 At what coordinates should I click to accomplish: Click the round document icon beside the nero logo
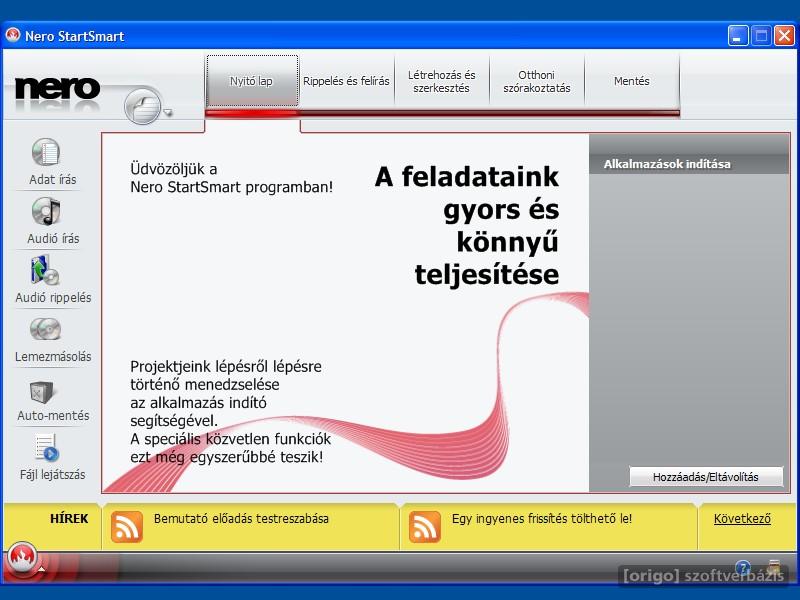(143, 106)
